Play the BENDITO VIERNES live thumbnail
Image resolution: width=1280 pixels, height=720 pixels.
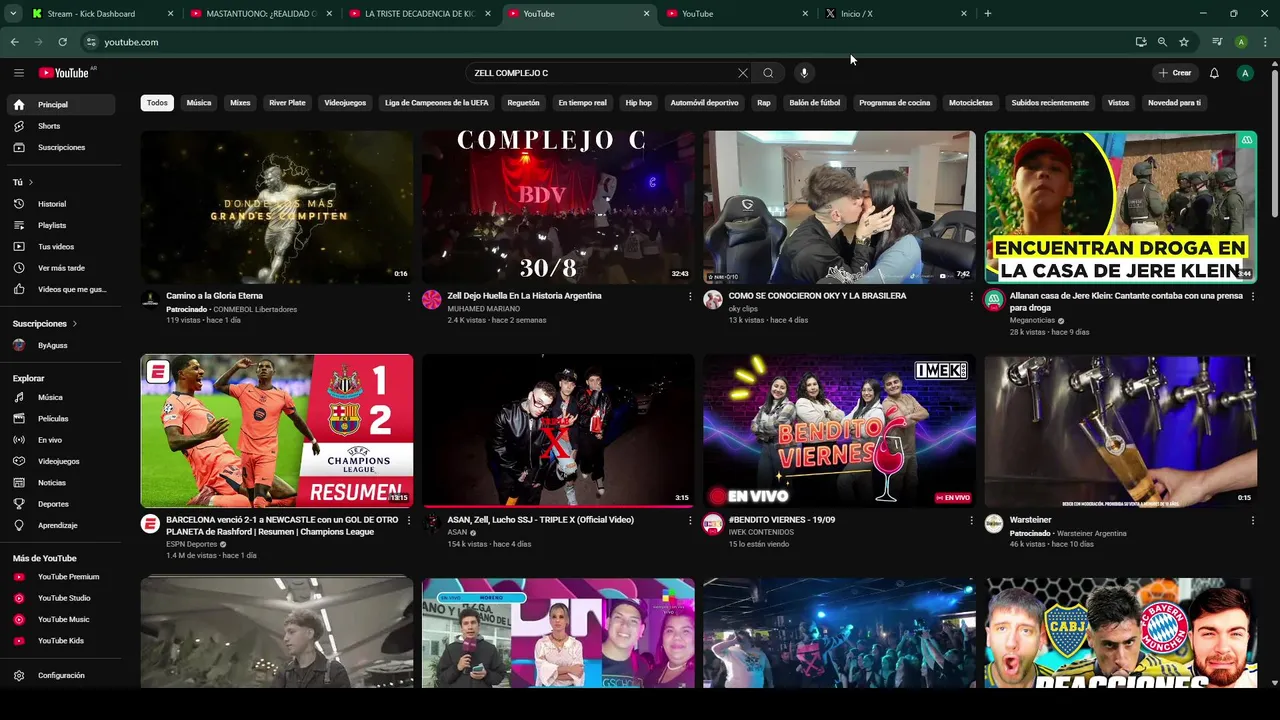pos(839,430)
